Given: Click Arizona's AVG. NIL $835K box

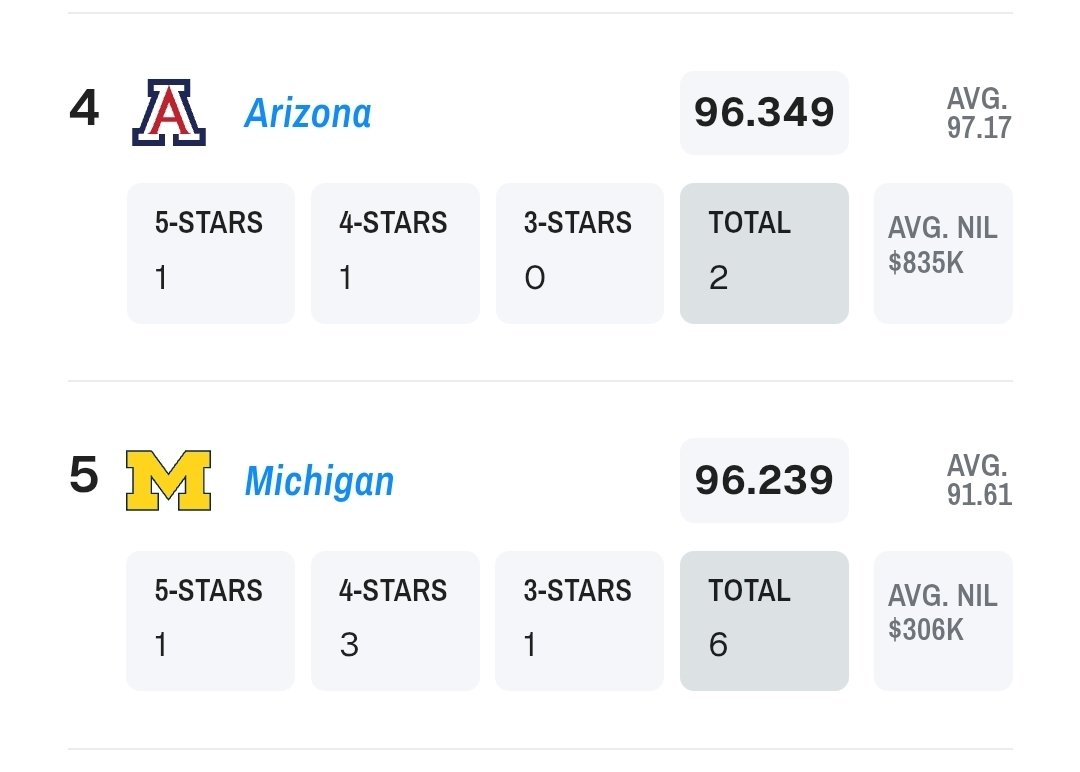Looking at the screenshot, I should click(942, 253).
